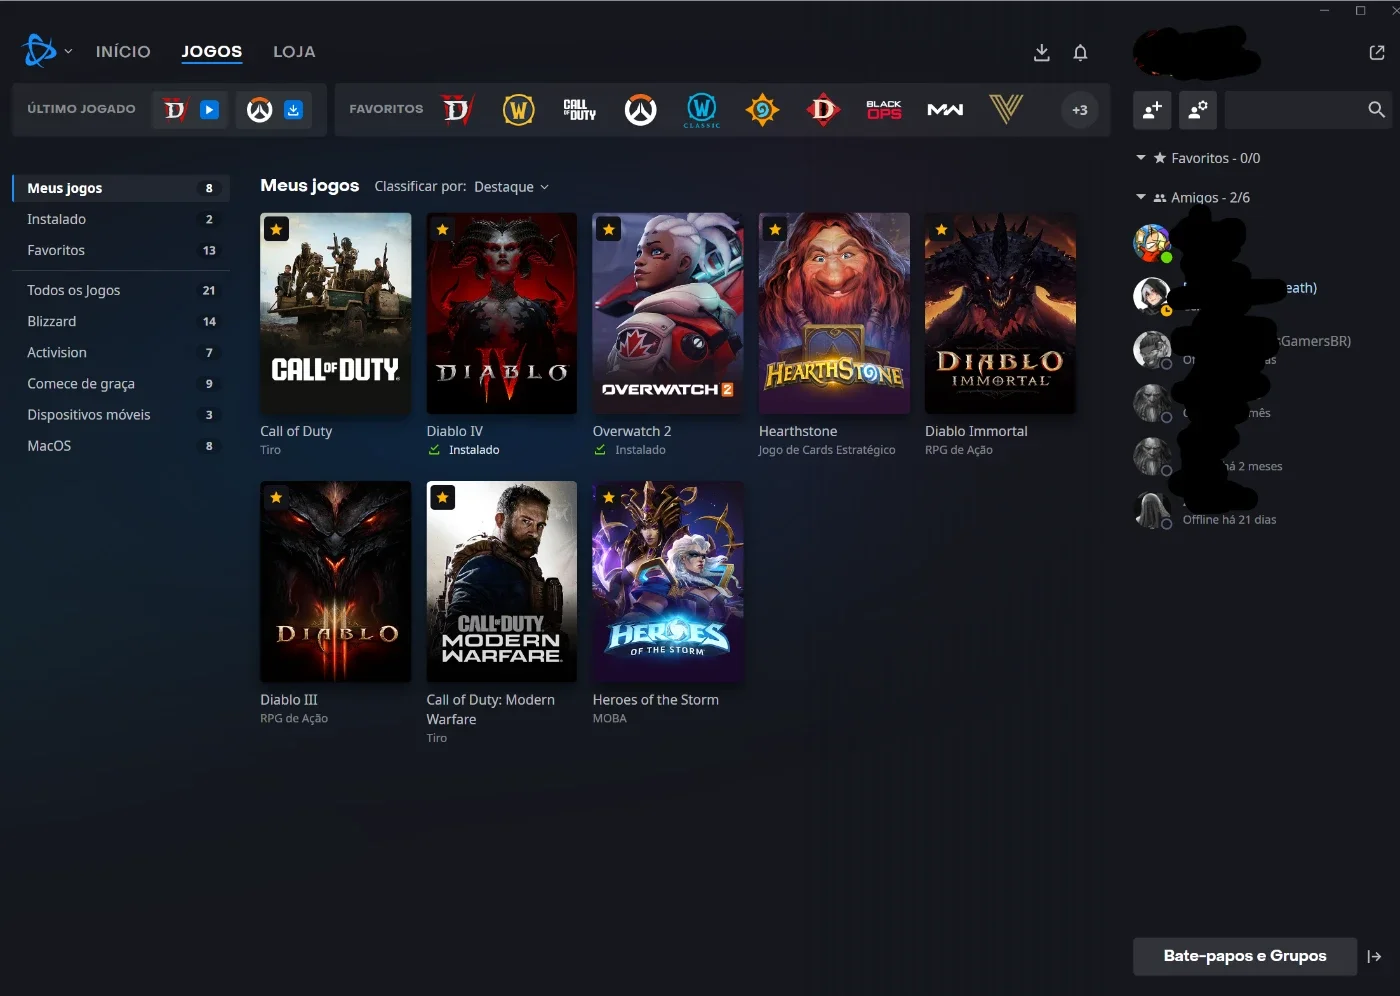Filter by Blizzard games

point(121,321)
